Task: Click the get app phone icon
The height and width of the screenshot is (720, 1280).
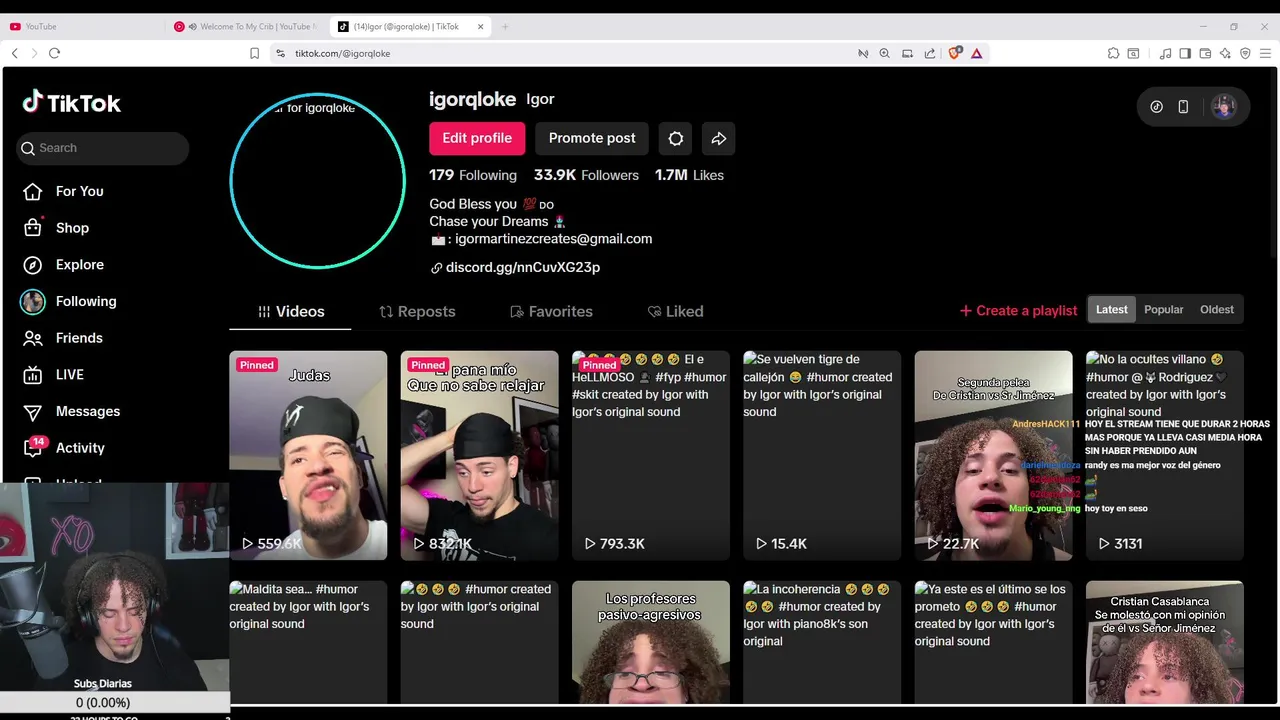Action: 1183,107
